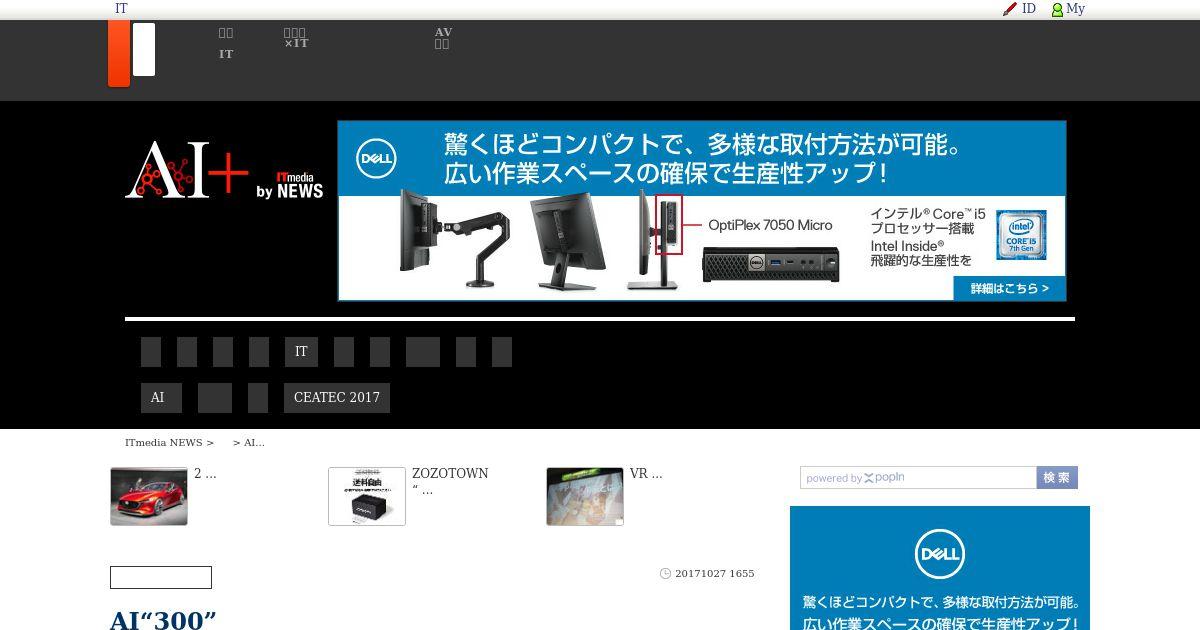Open the ZOZOTOWN box thumbnail
The width and height of the screenshot is (1200, 630).
click(x=367, y=496)
